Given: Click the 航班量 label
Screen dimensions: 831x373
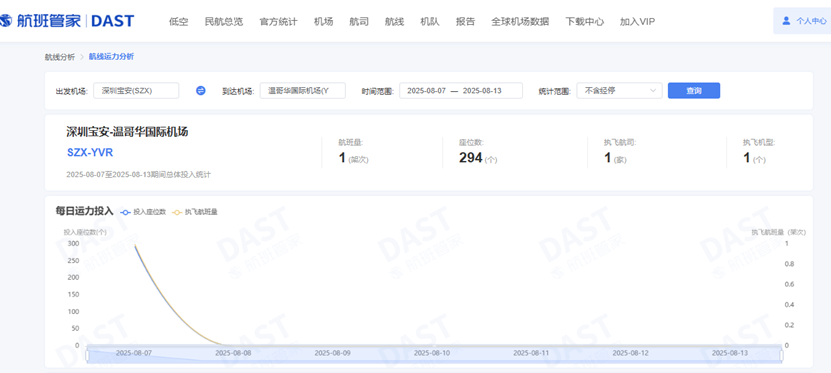Looking at the screenshot, I should [x=351, y=142].
